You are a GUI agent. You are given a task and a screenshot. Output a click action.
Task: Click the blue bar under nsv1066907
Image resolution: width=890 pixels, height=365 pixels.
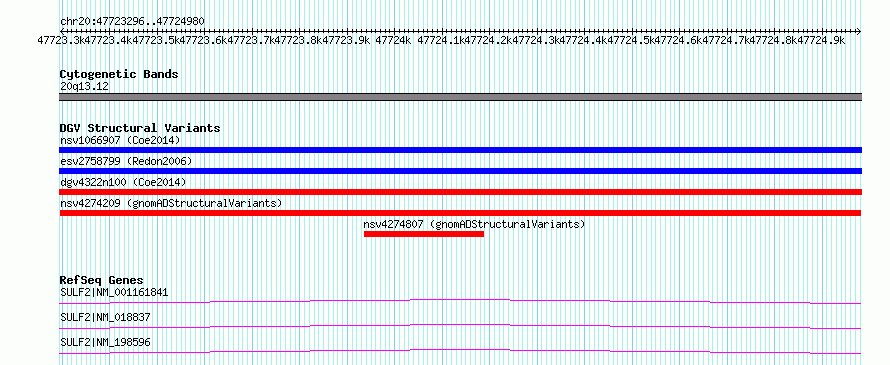click(460, 150)
